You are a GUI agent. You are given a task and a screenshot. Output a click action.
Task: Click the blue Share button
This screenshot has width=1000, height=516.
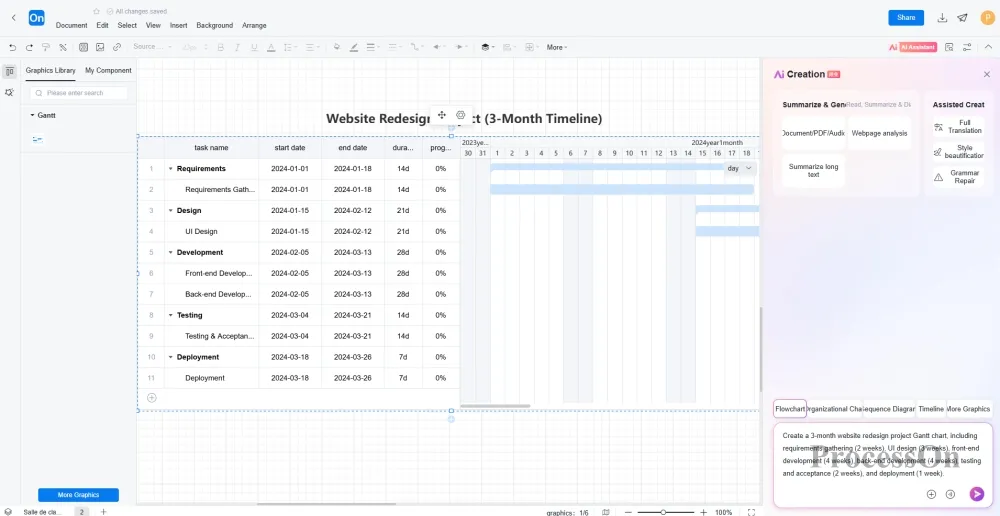(x=906, y=18)
